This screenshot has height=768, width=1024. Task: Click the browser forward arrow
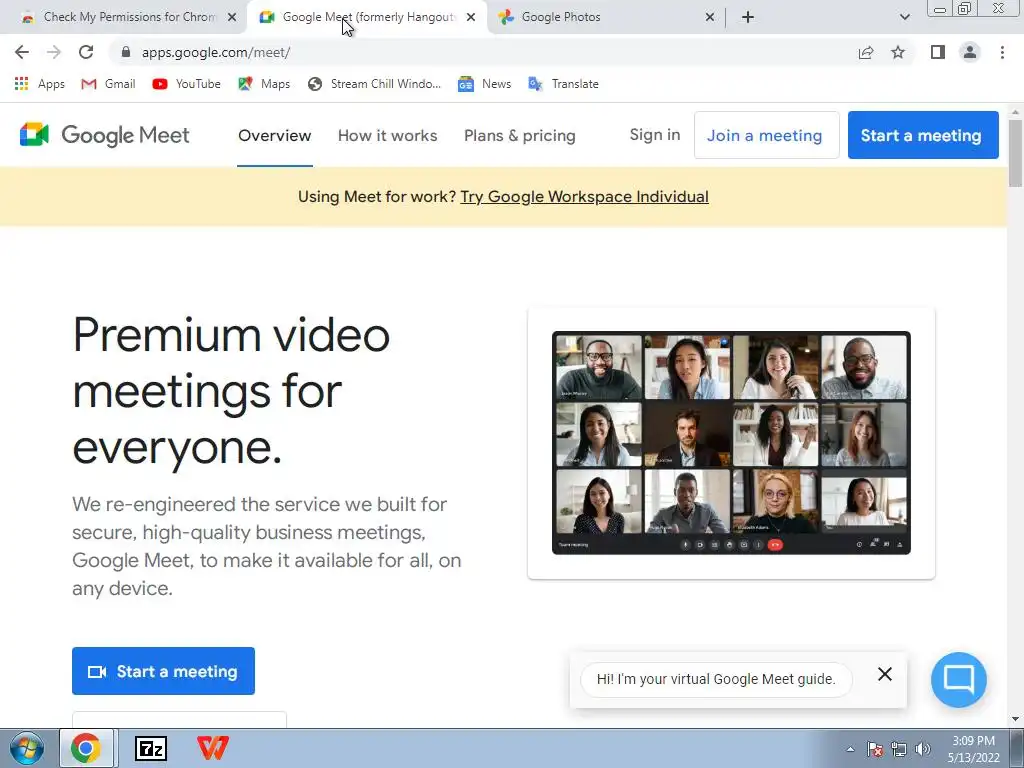(x=54, y=52)
